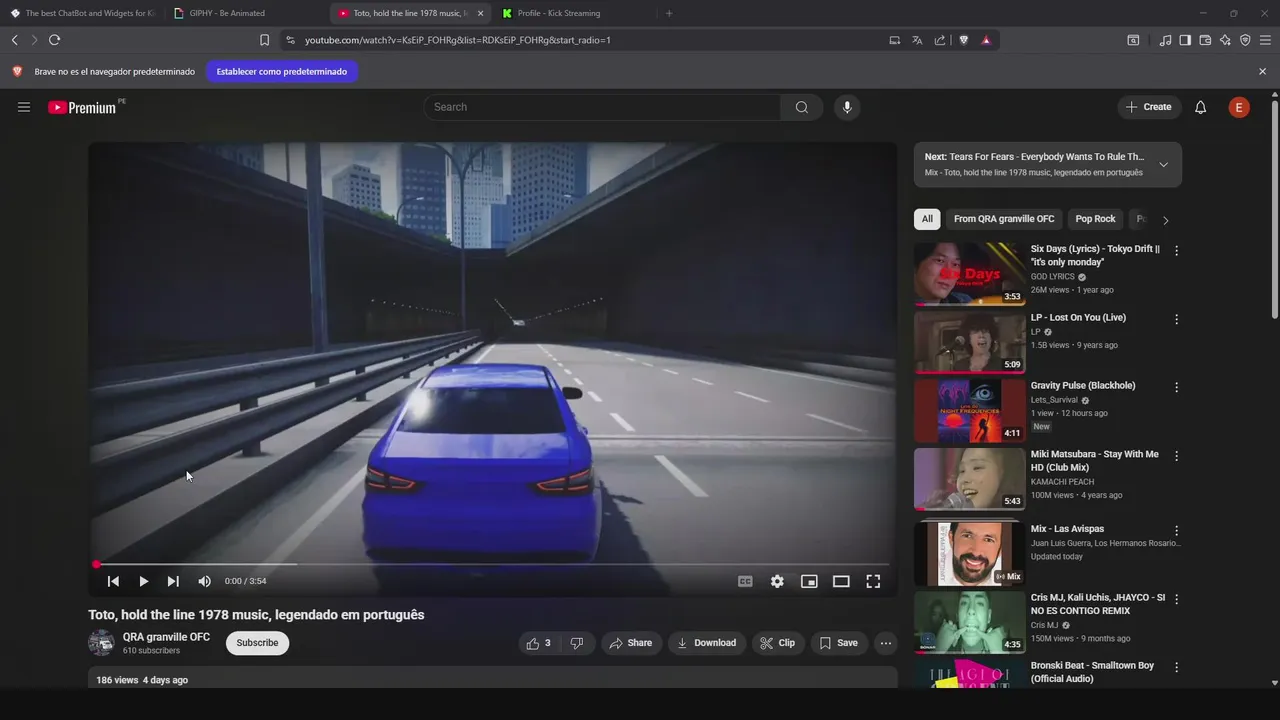
Task: Click the Create button
Action: point(1149,107)
